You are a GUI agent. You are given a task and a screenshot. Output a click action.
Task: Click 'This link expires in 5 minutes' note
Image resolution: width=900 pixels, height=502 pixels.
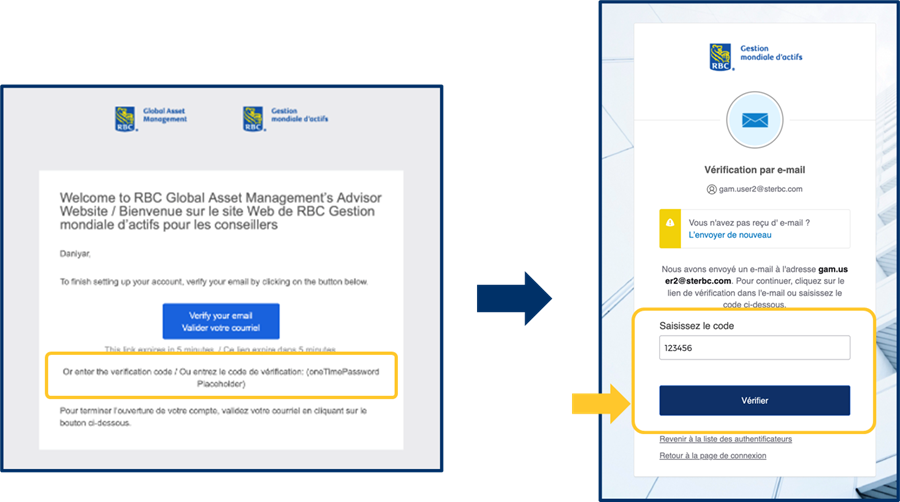(x=220, y=349)
